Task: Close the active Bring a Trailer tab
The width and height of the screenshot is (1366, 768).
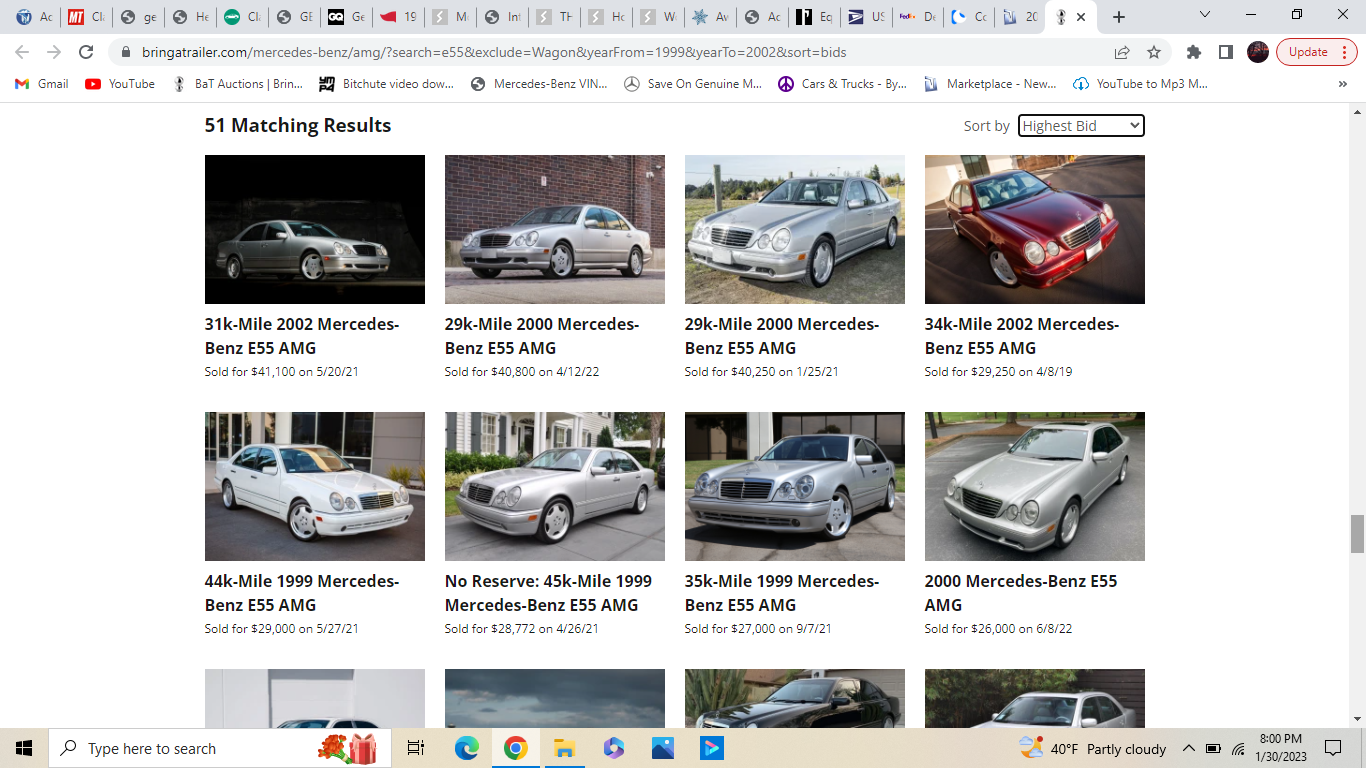Action: tap(1081, 17)
